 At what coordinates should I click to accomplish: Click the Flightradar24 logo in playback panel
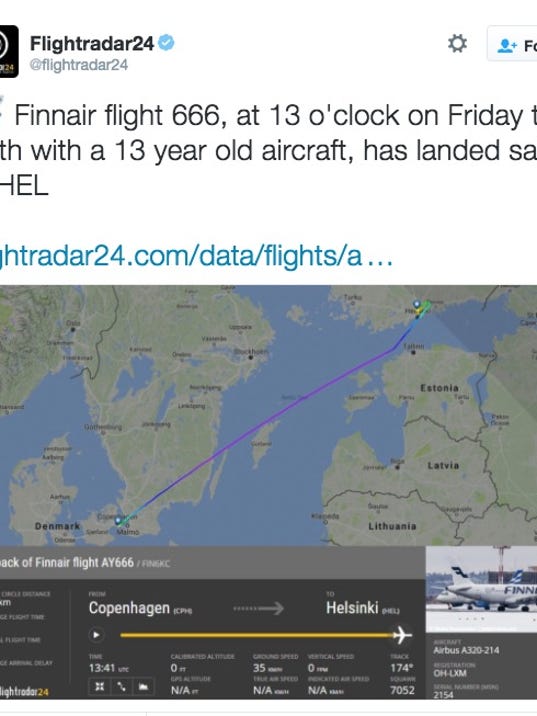[x=24, y=692]
